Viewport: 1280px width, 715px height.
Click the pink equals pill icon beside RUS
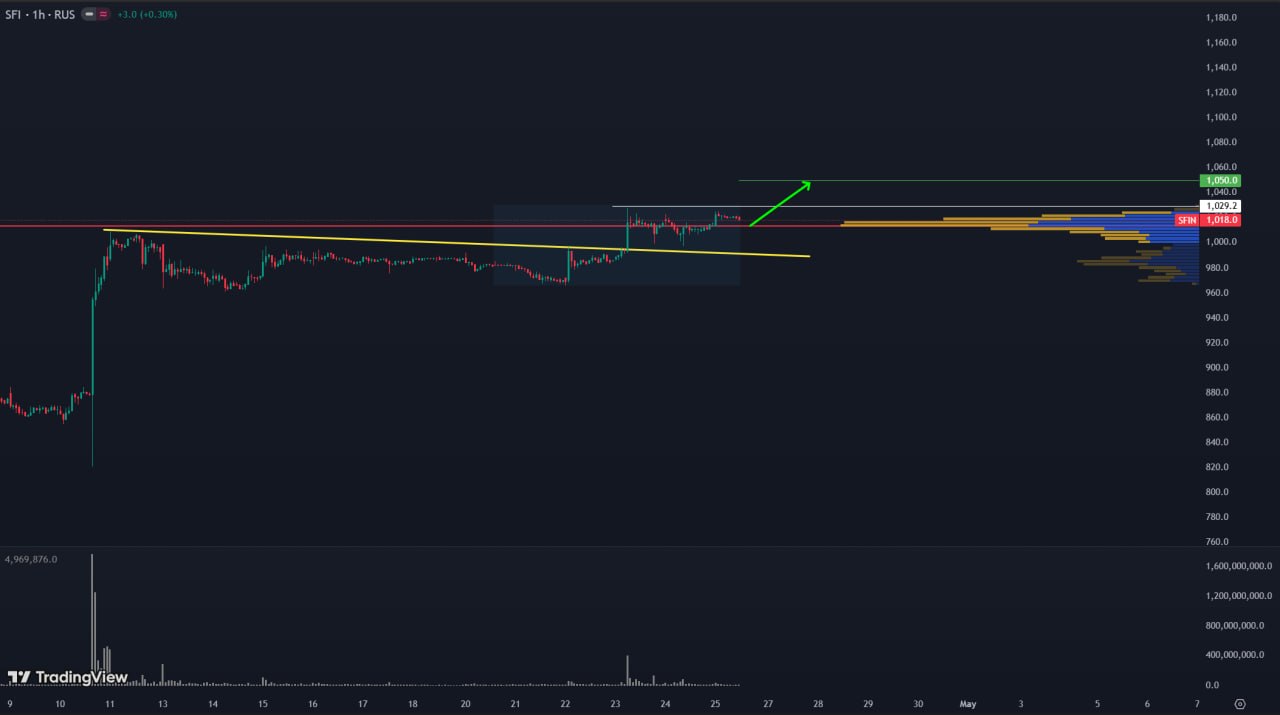[103, 15]
